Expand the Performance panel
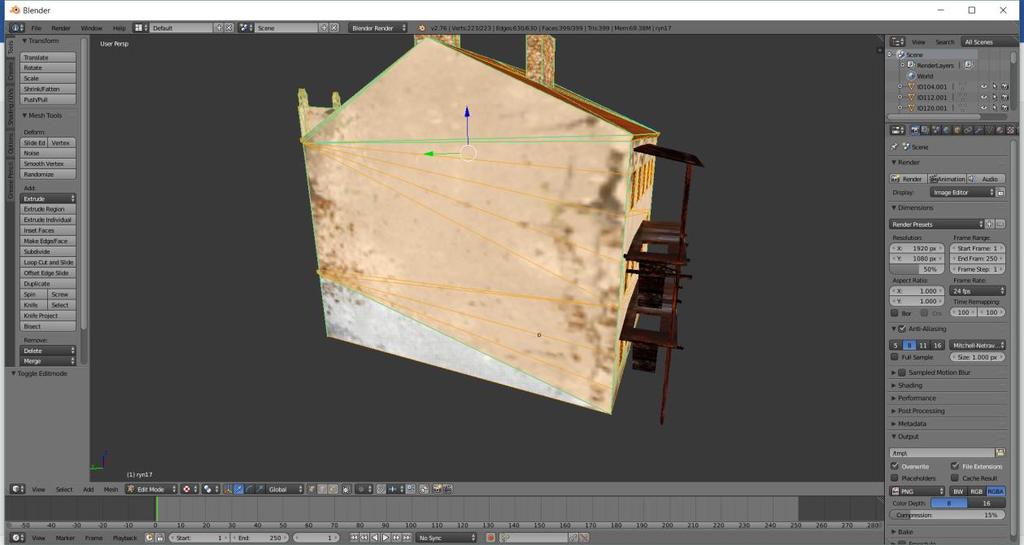Screen dimensions: 1024x545 tap(916, 398)
